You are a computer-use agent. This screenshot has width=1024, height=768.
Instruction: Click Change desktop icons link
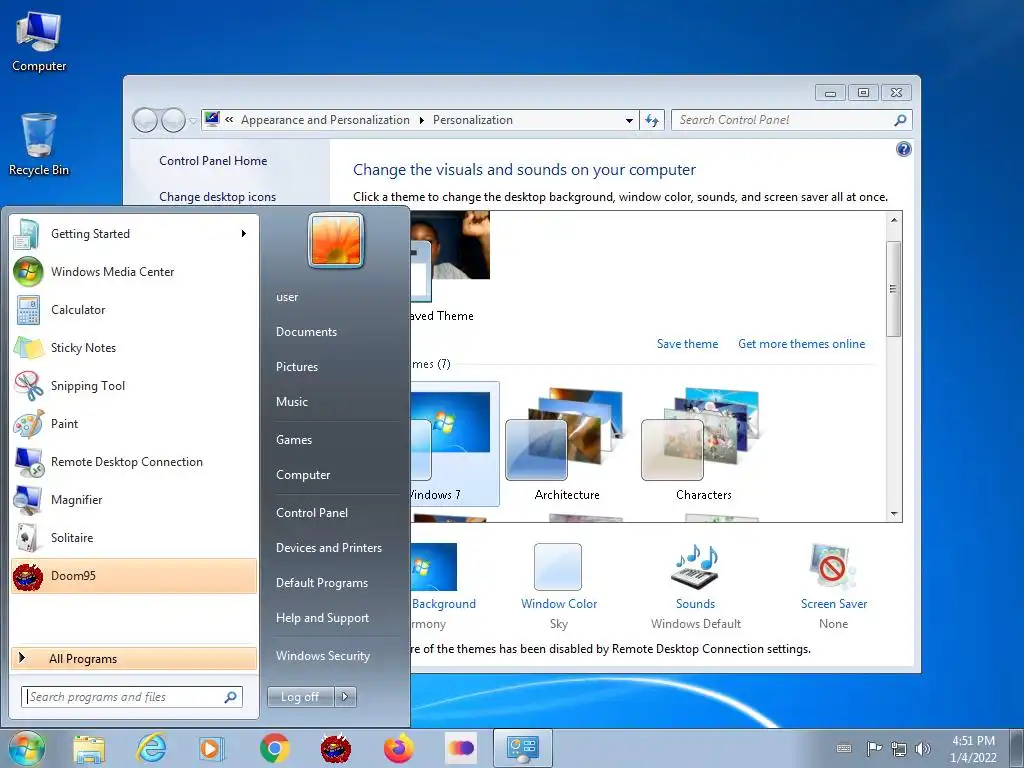click(217, 197)
